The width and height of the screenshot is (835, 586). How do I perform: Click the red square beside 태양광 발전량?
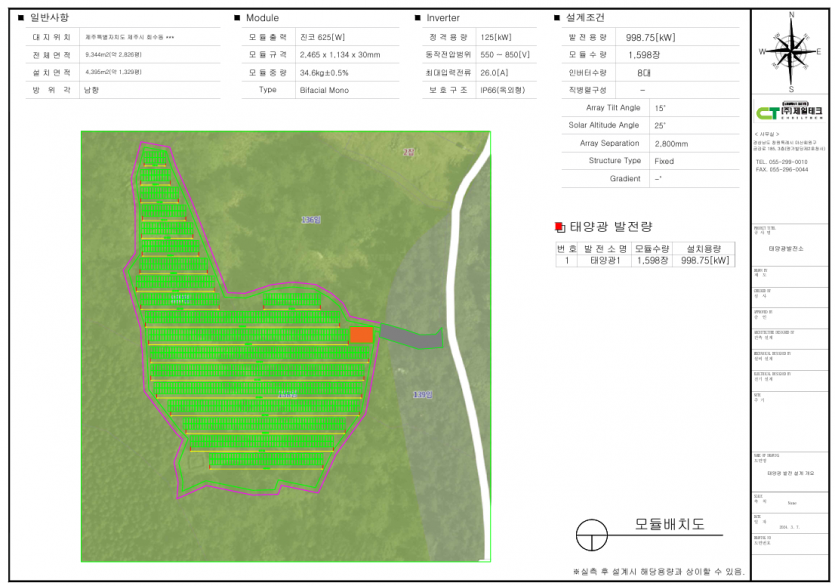(560, 227)
